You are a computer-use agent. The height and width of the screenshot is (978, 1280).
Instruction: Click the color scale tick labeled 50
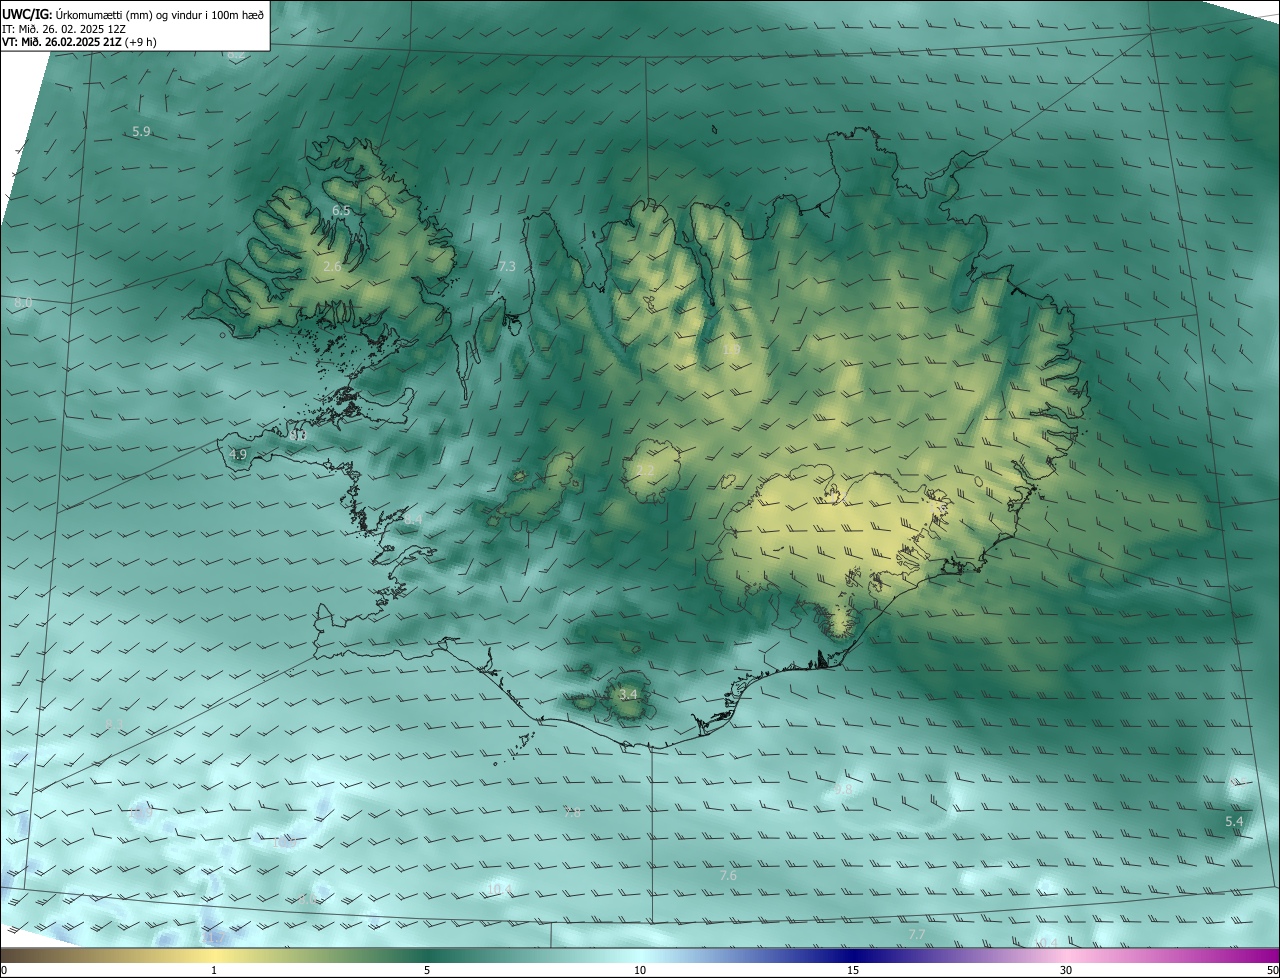[1272, 970]
